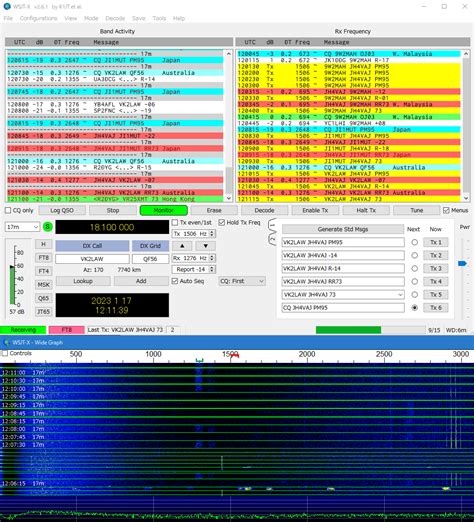Expand Tx 5 message dropdown
This screenshot has width=474, height=522.
pyautogui.click(x=400, y=295)
